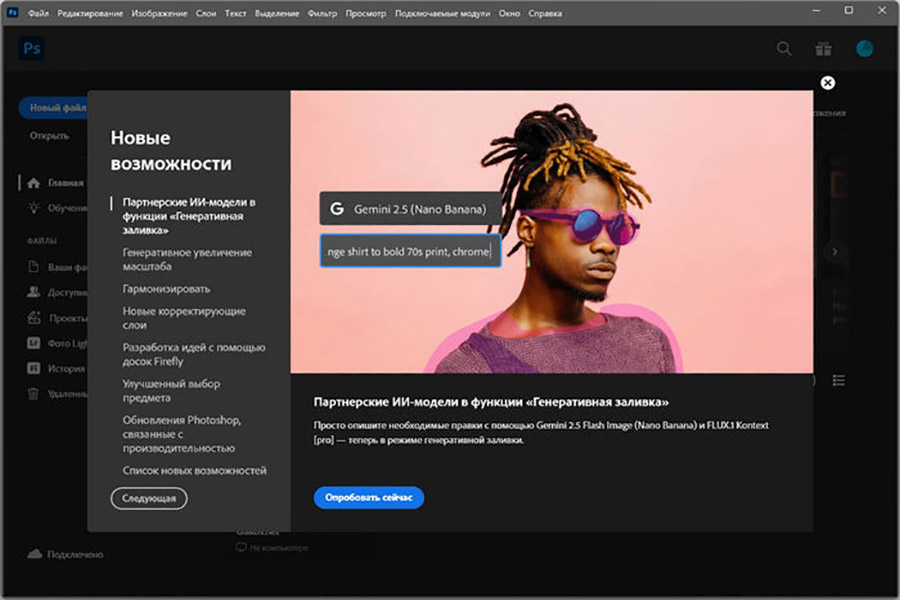Click the Опробовать сейчас button
Screen dimensions: 900x600
(369, 498)
